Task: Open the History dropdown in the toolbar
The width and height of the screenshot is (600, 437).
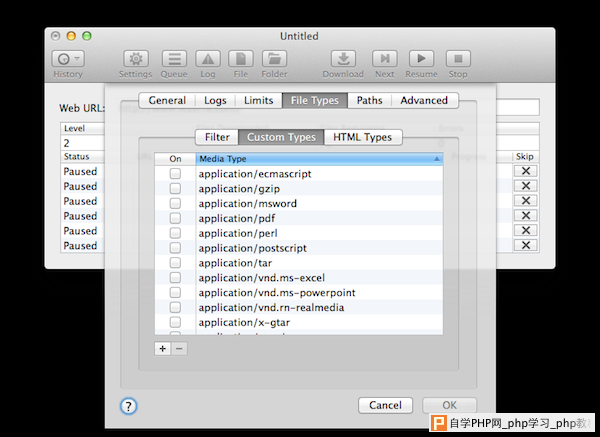Action: pyautogui.click(x=68, y=59)
